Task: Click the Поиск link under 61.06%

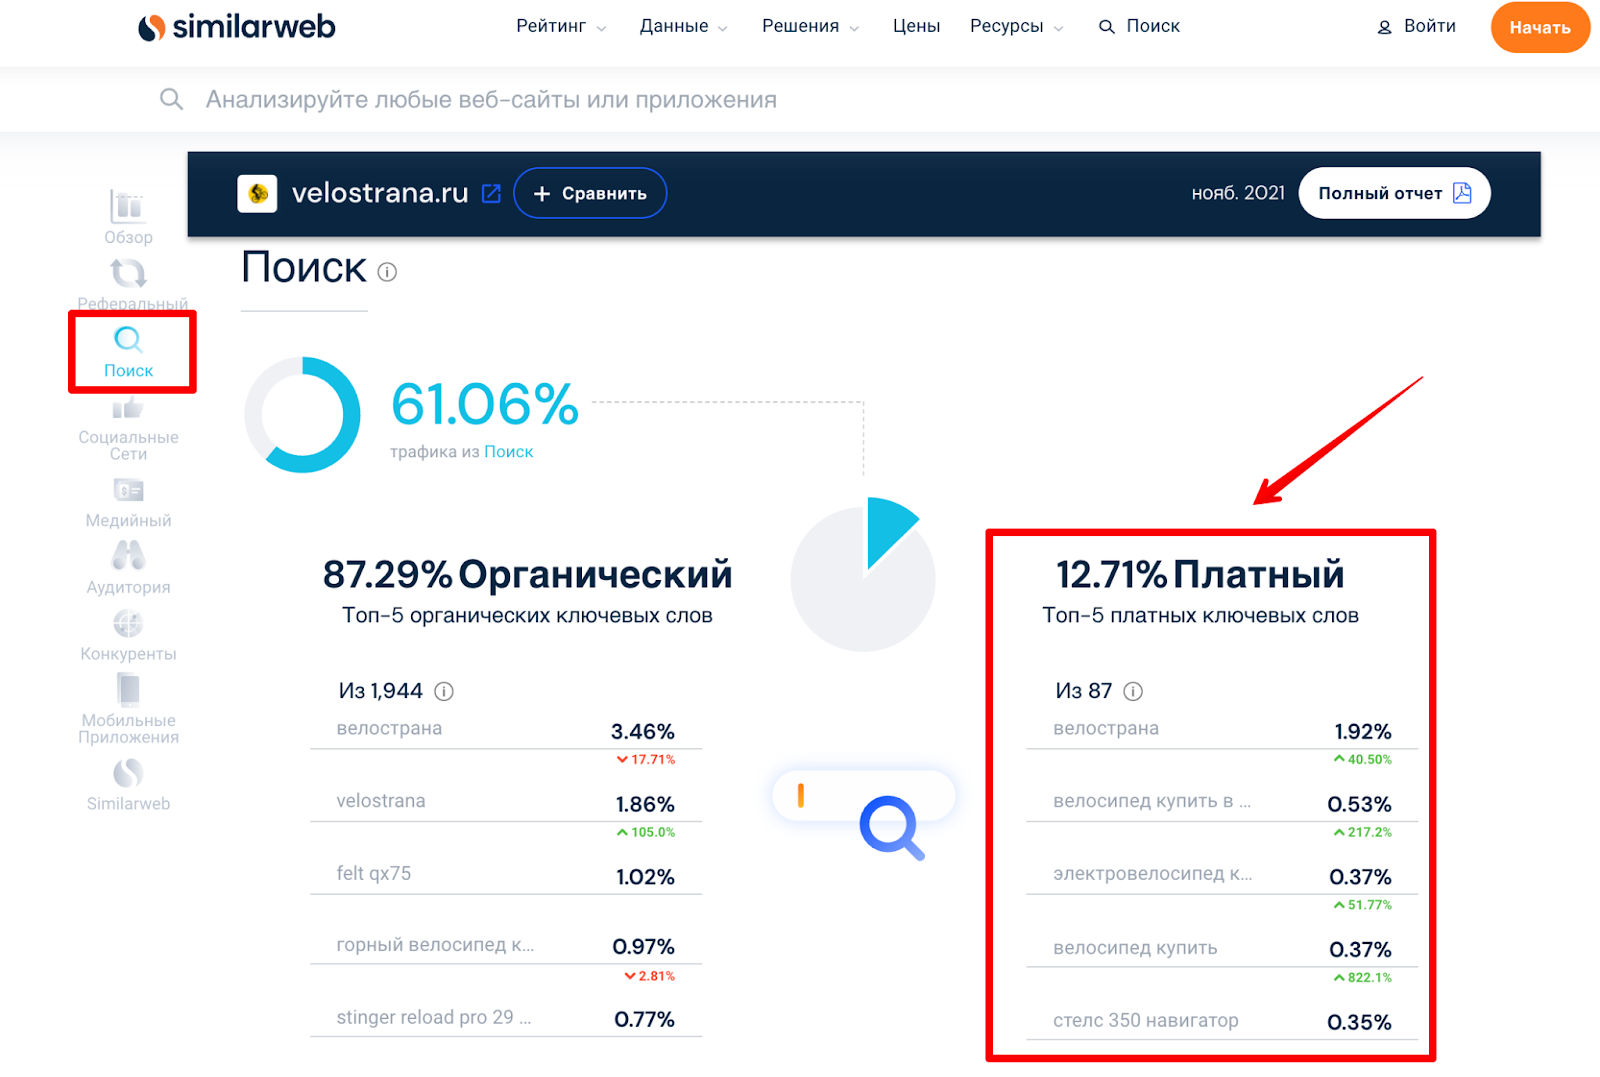Action: 508,452
